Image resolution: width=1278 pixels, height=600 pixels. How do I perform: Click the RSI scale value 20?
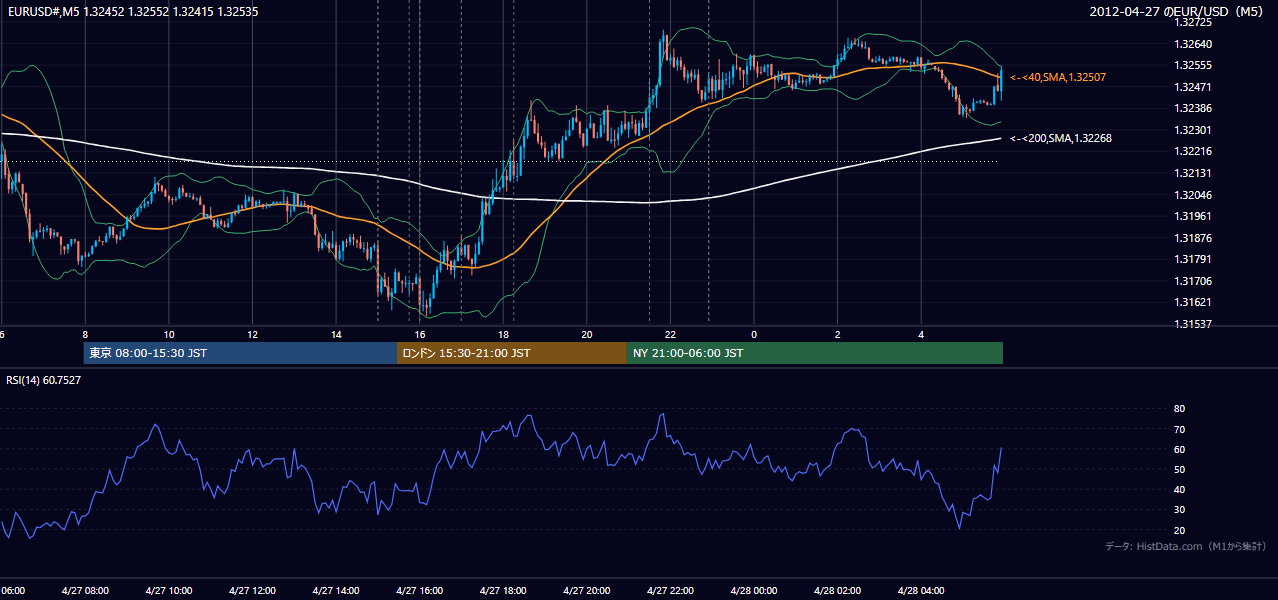click(1179, 530)
